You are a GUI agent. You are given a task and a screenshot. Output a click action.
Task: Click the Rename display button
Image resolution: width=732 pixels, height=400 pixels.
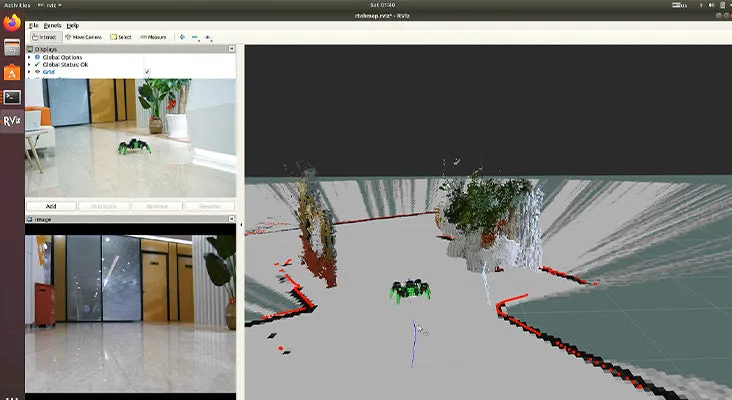(210, 206)
